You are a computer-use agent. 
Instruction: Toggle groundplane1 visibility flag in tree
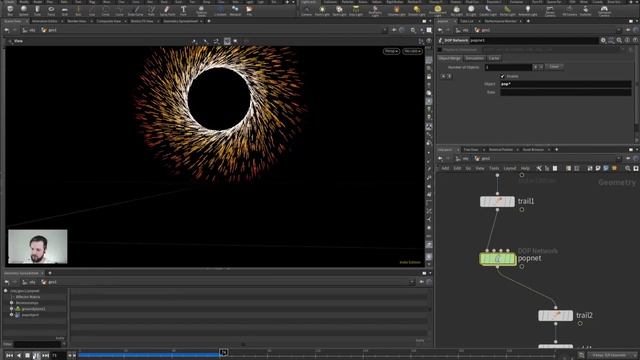pyautogui.click(x=11, y=309)
